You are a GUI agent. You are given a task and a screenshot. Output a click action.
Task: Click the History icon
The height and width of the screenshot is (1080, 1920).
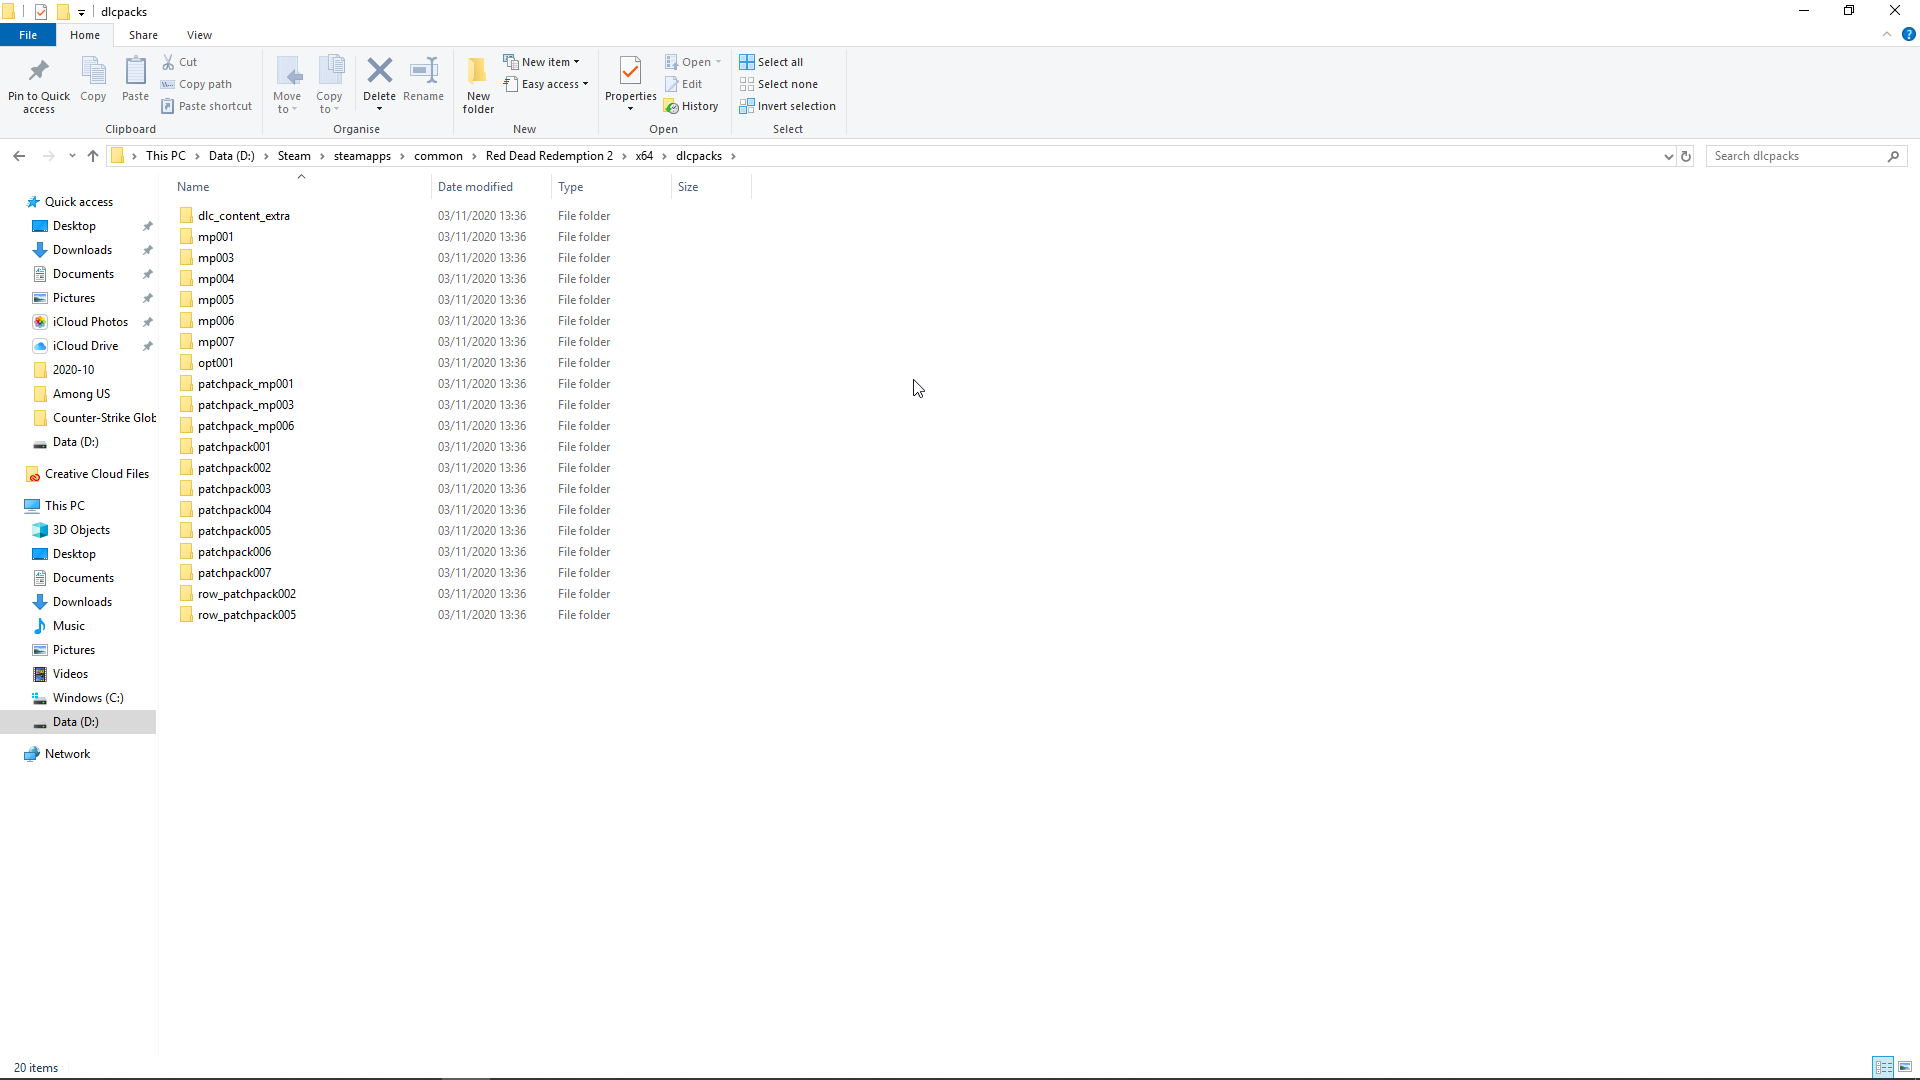692,105
